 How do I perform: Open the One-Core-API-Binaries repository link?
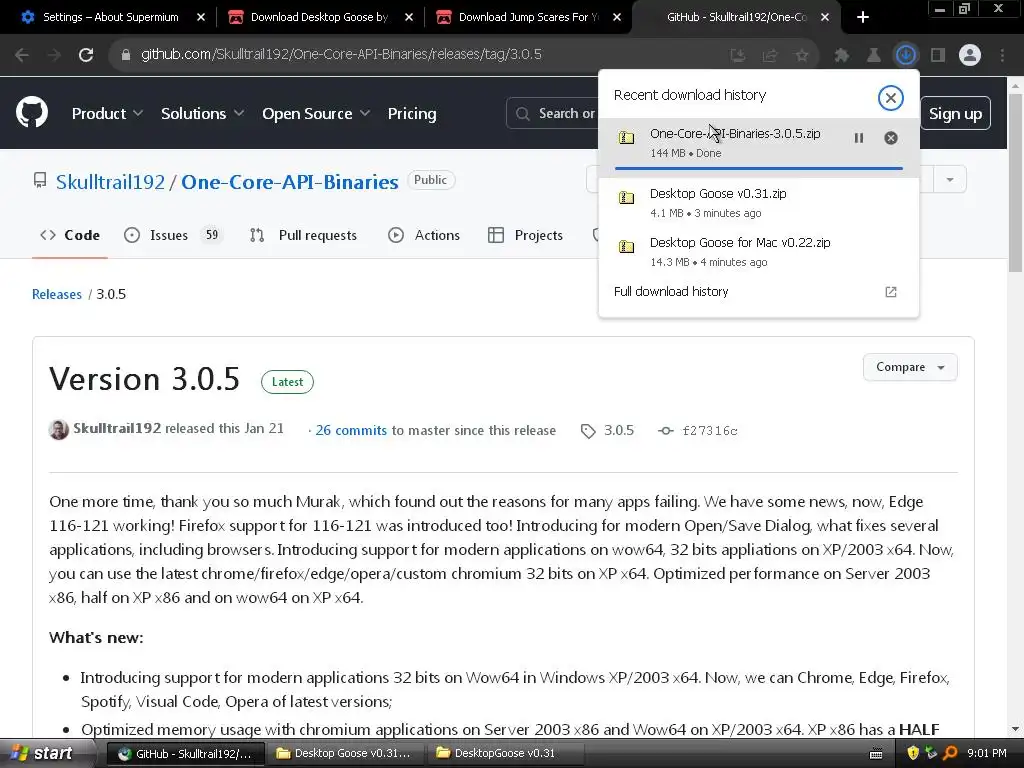(289, 182)
